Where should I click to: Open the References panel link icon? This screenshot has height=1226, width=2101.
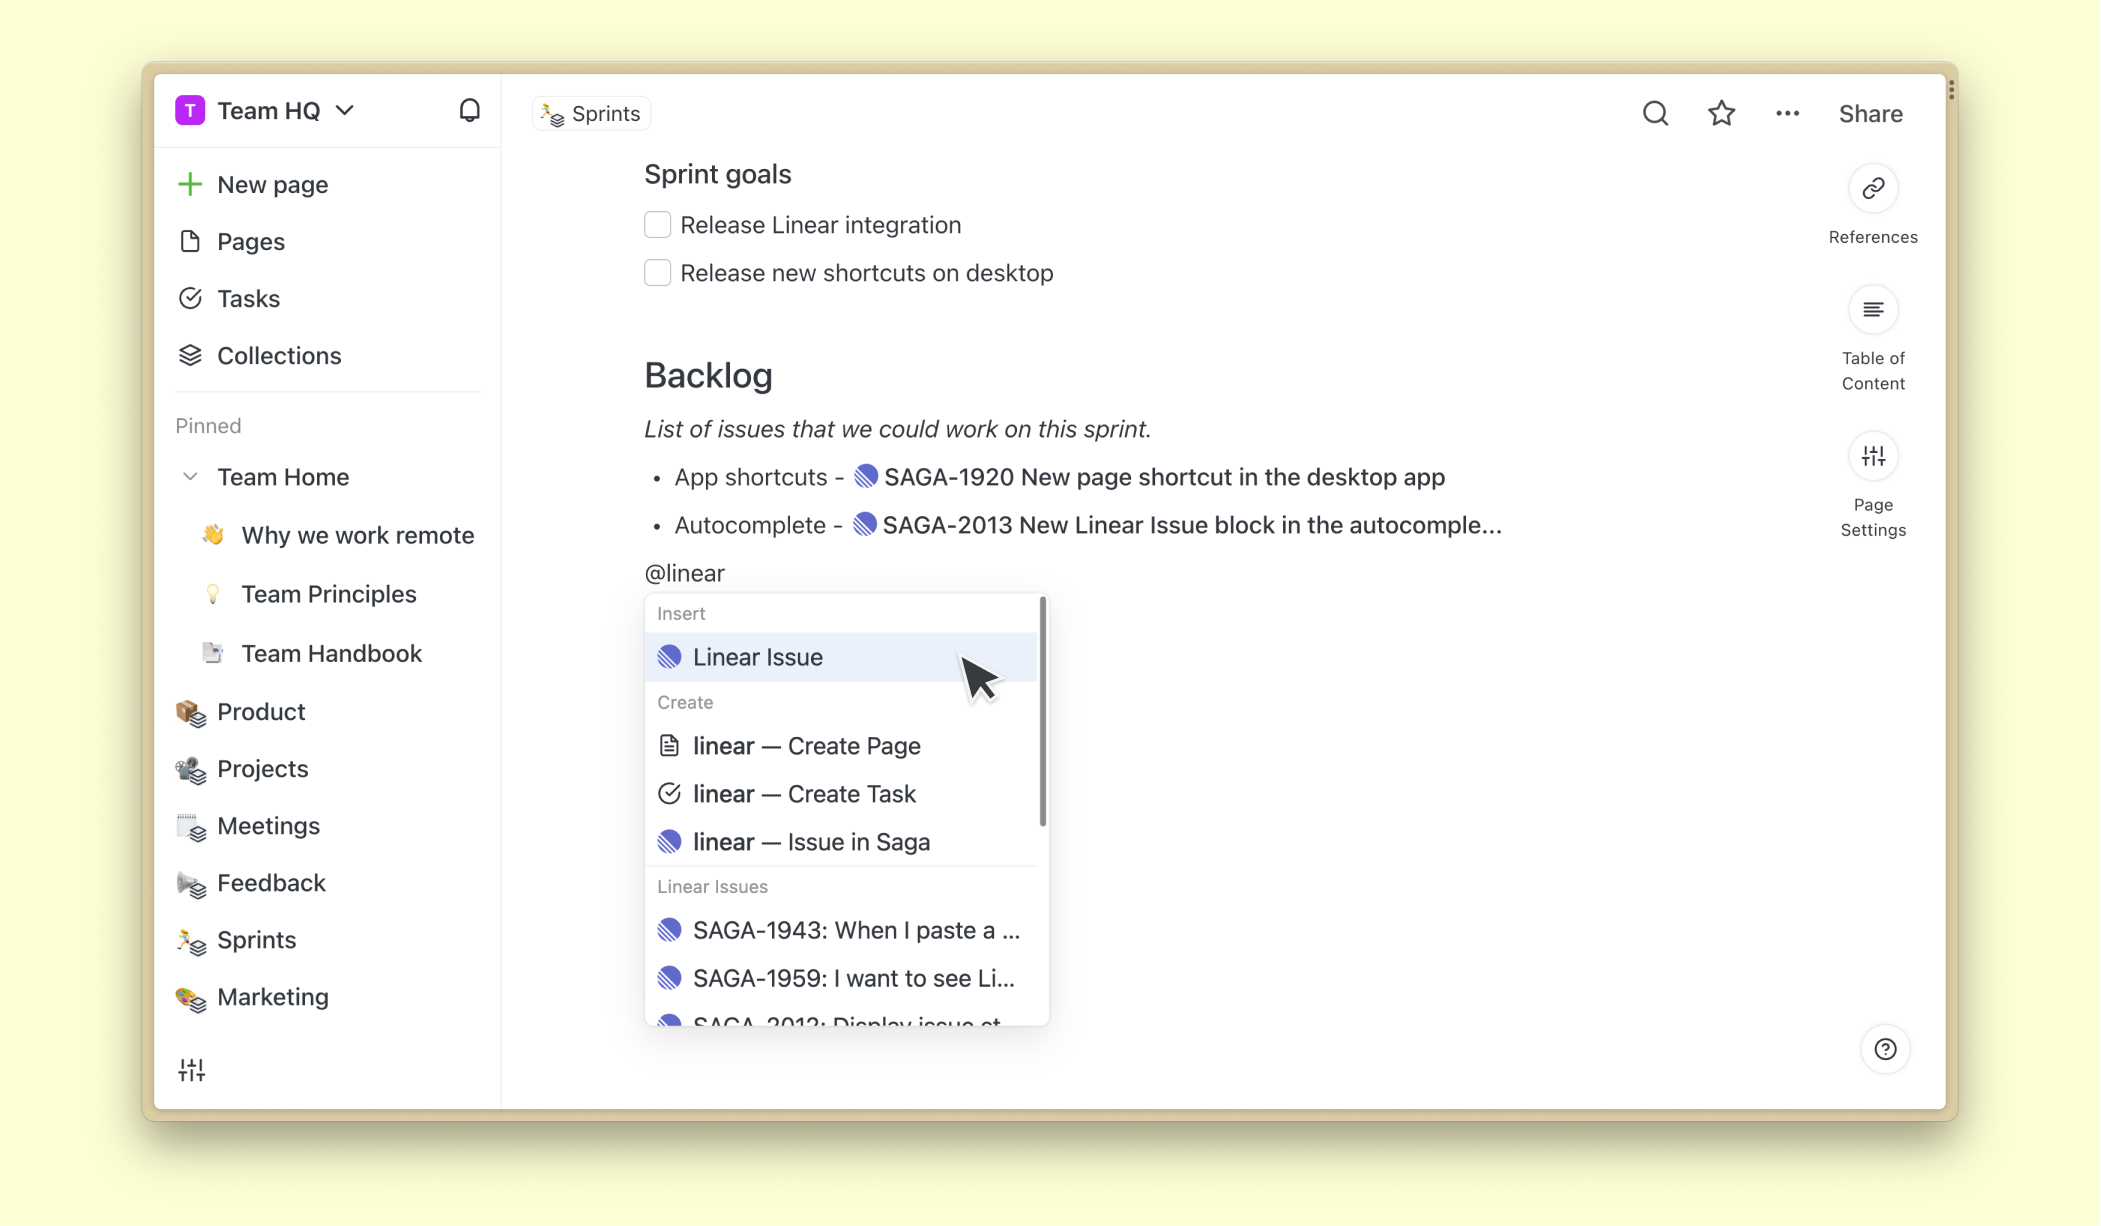click(1872, 189)
